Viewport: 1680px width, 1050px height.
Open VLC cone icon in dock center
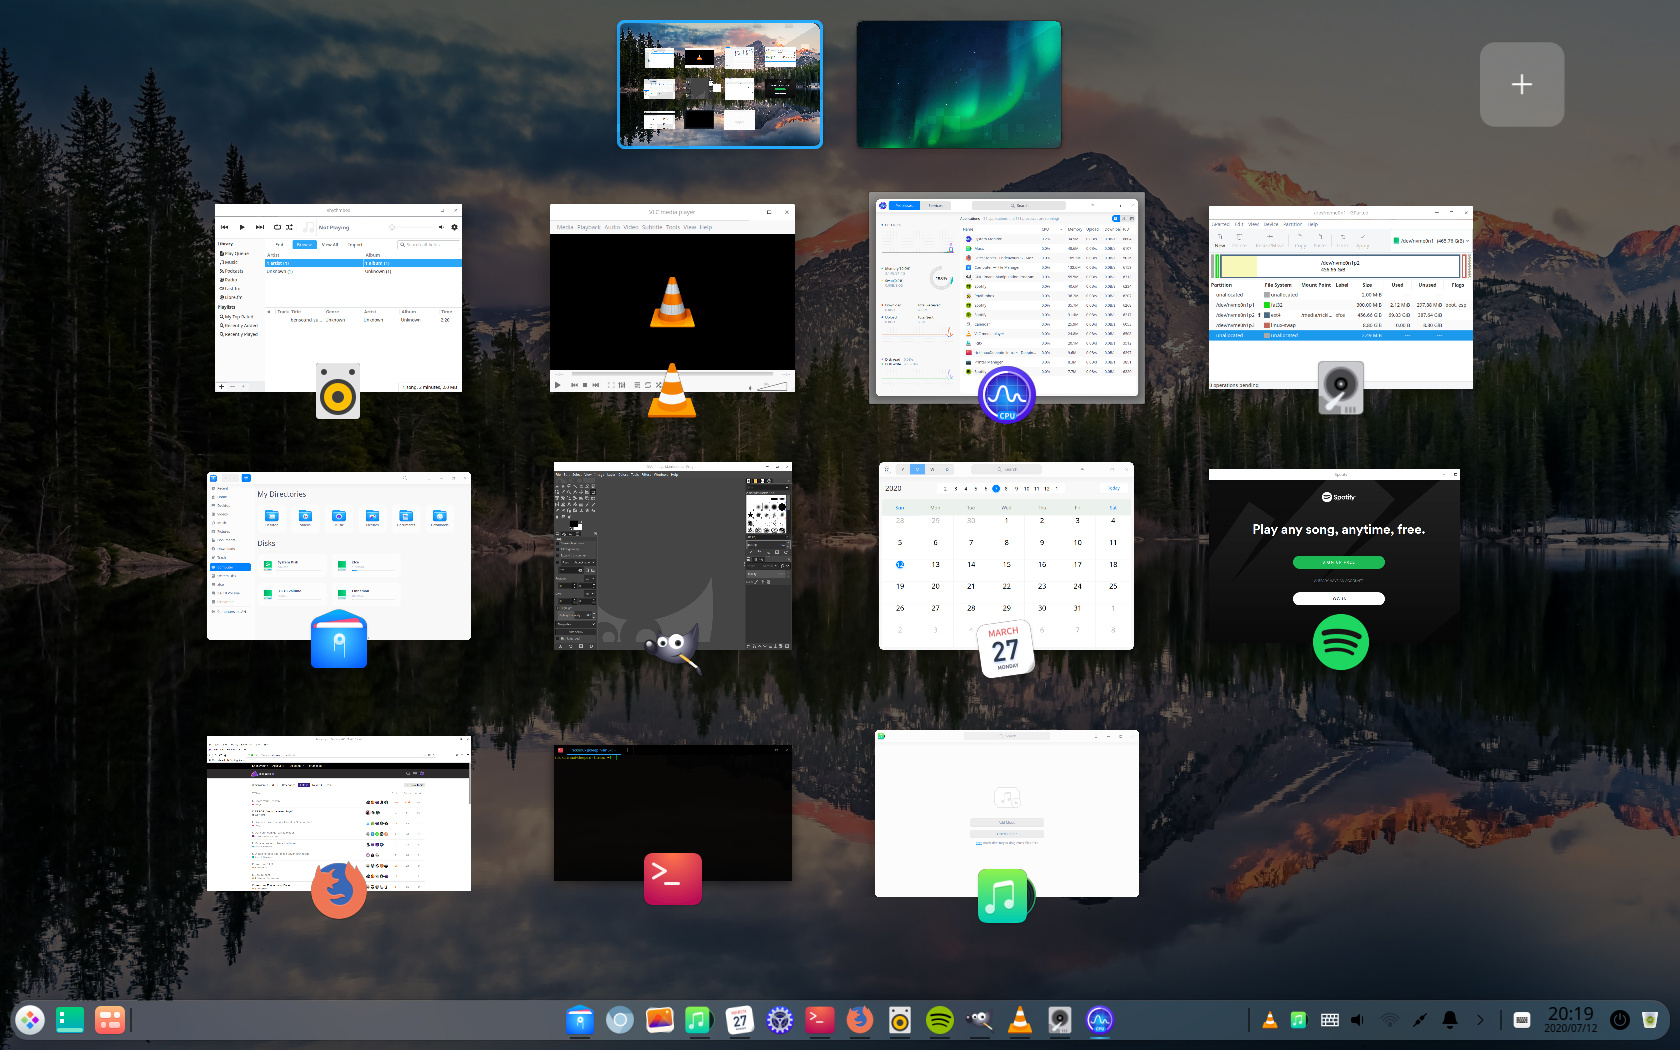1020,1020
